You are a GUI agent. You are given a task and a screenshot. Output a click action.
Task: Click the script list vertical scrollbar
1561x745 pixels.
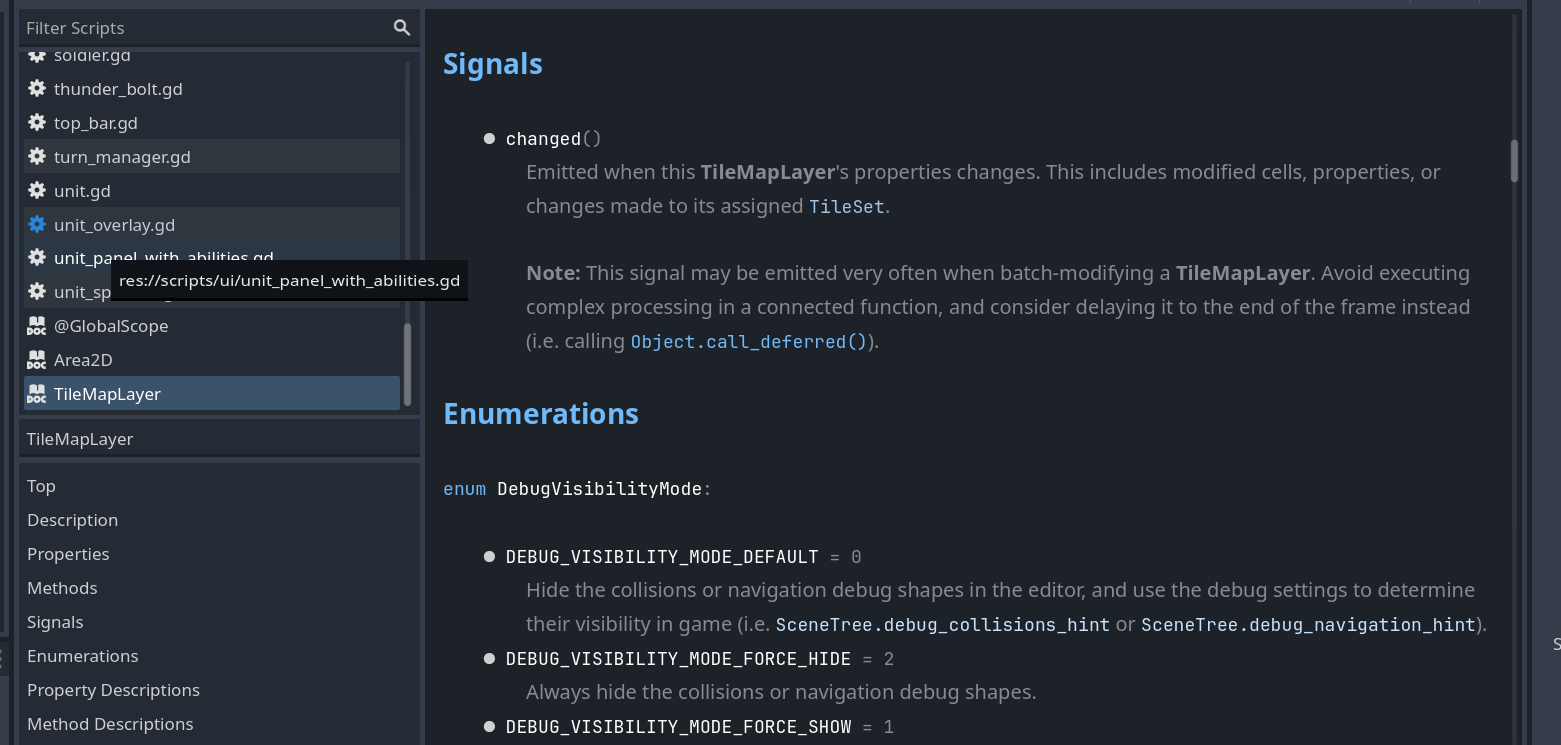(x=407, y=364)
